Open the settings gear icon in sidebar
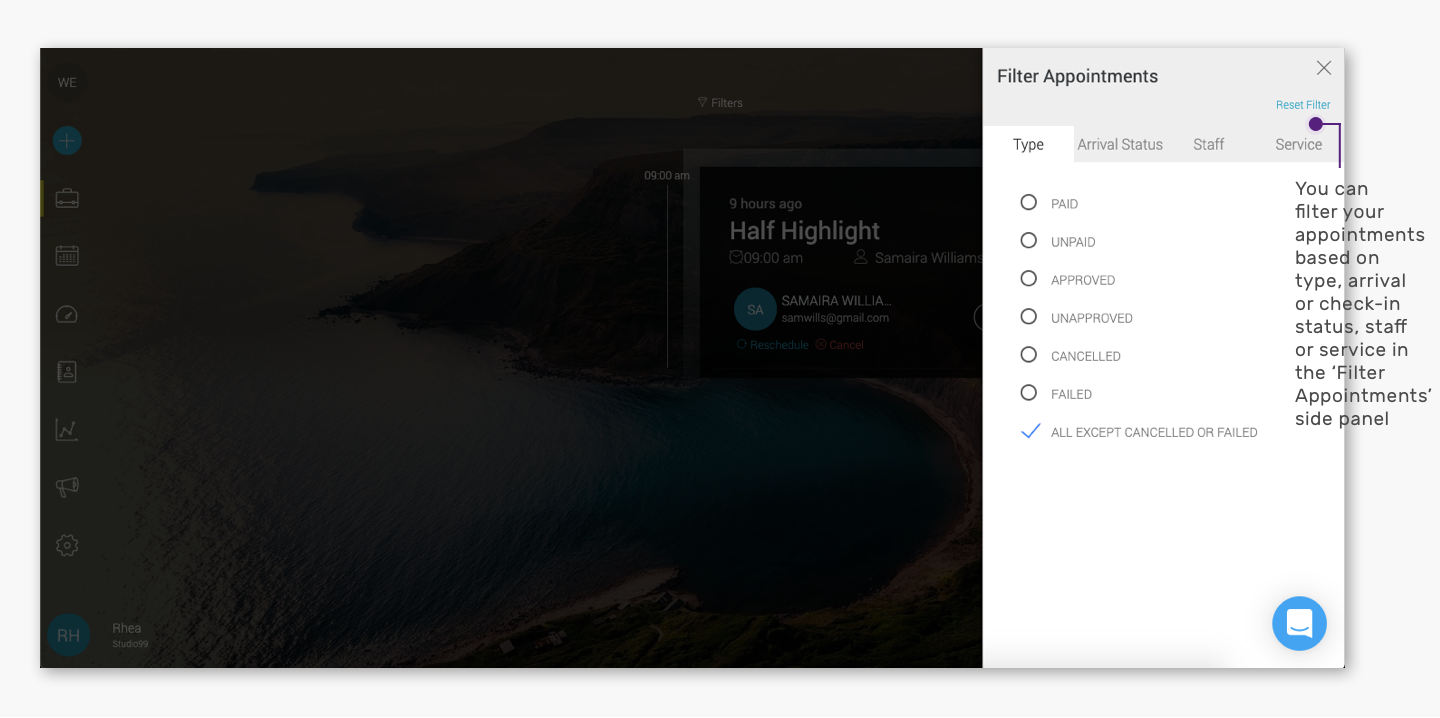The width and height of the screenshot is (1440, 718). pos(67,545)
